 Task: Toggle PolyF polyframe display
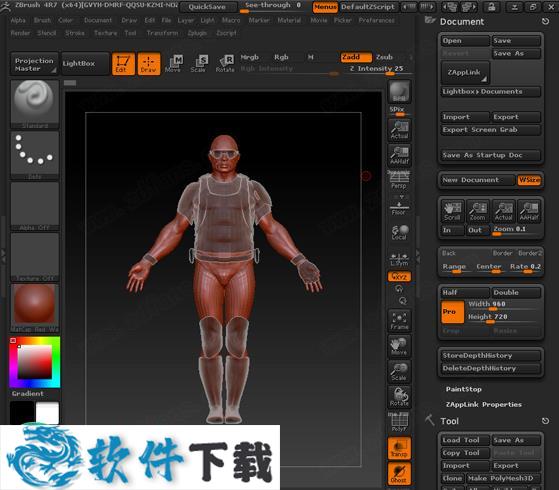pos(399,423)
